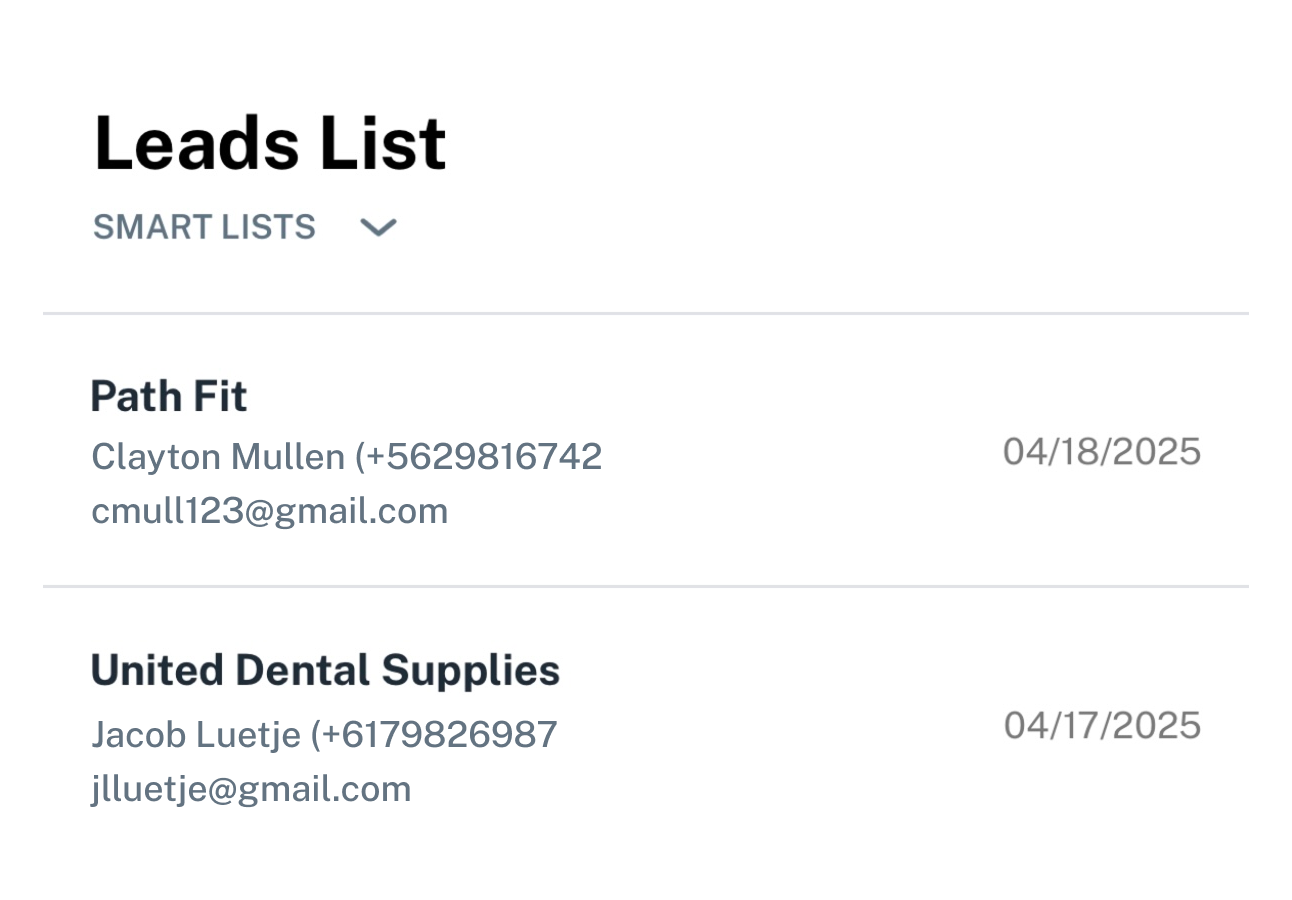Click the surname Mullen
Screen dimensions: 1292x900
pos(288,457)
